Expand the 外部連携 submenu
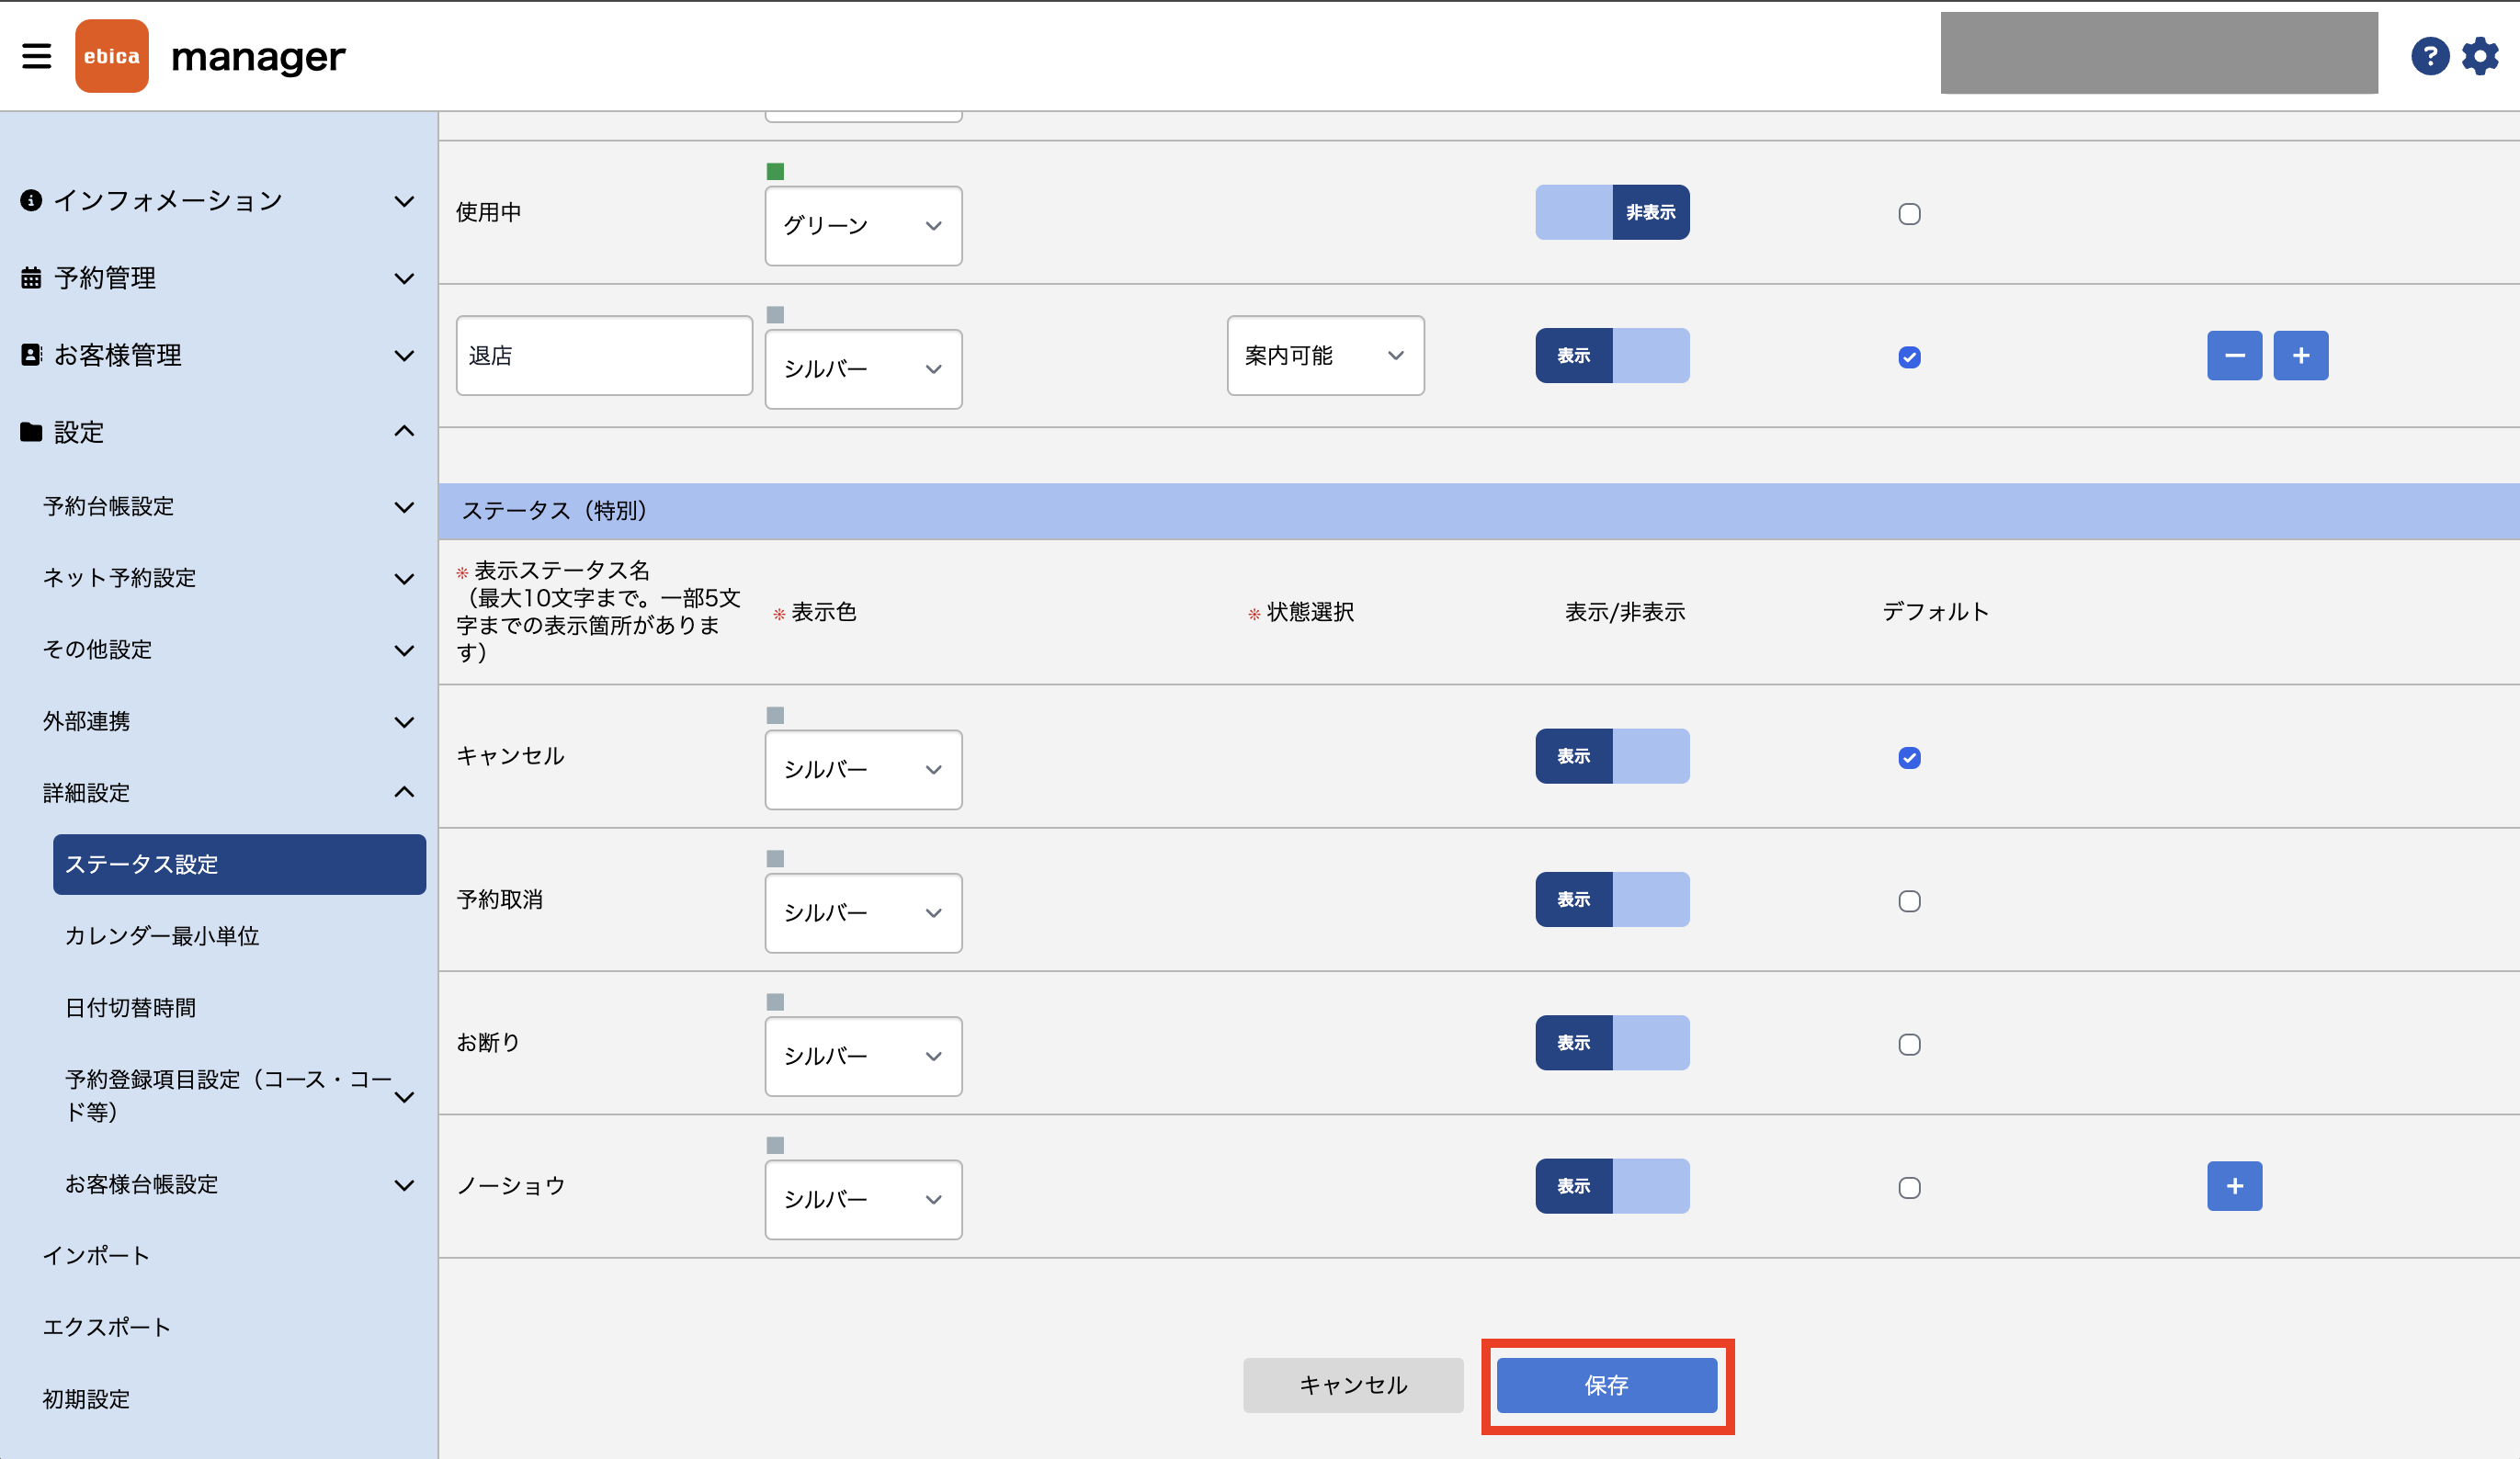The image size is (2520, 1459). 404,722
